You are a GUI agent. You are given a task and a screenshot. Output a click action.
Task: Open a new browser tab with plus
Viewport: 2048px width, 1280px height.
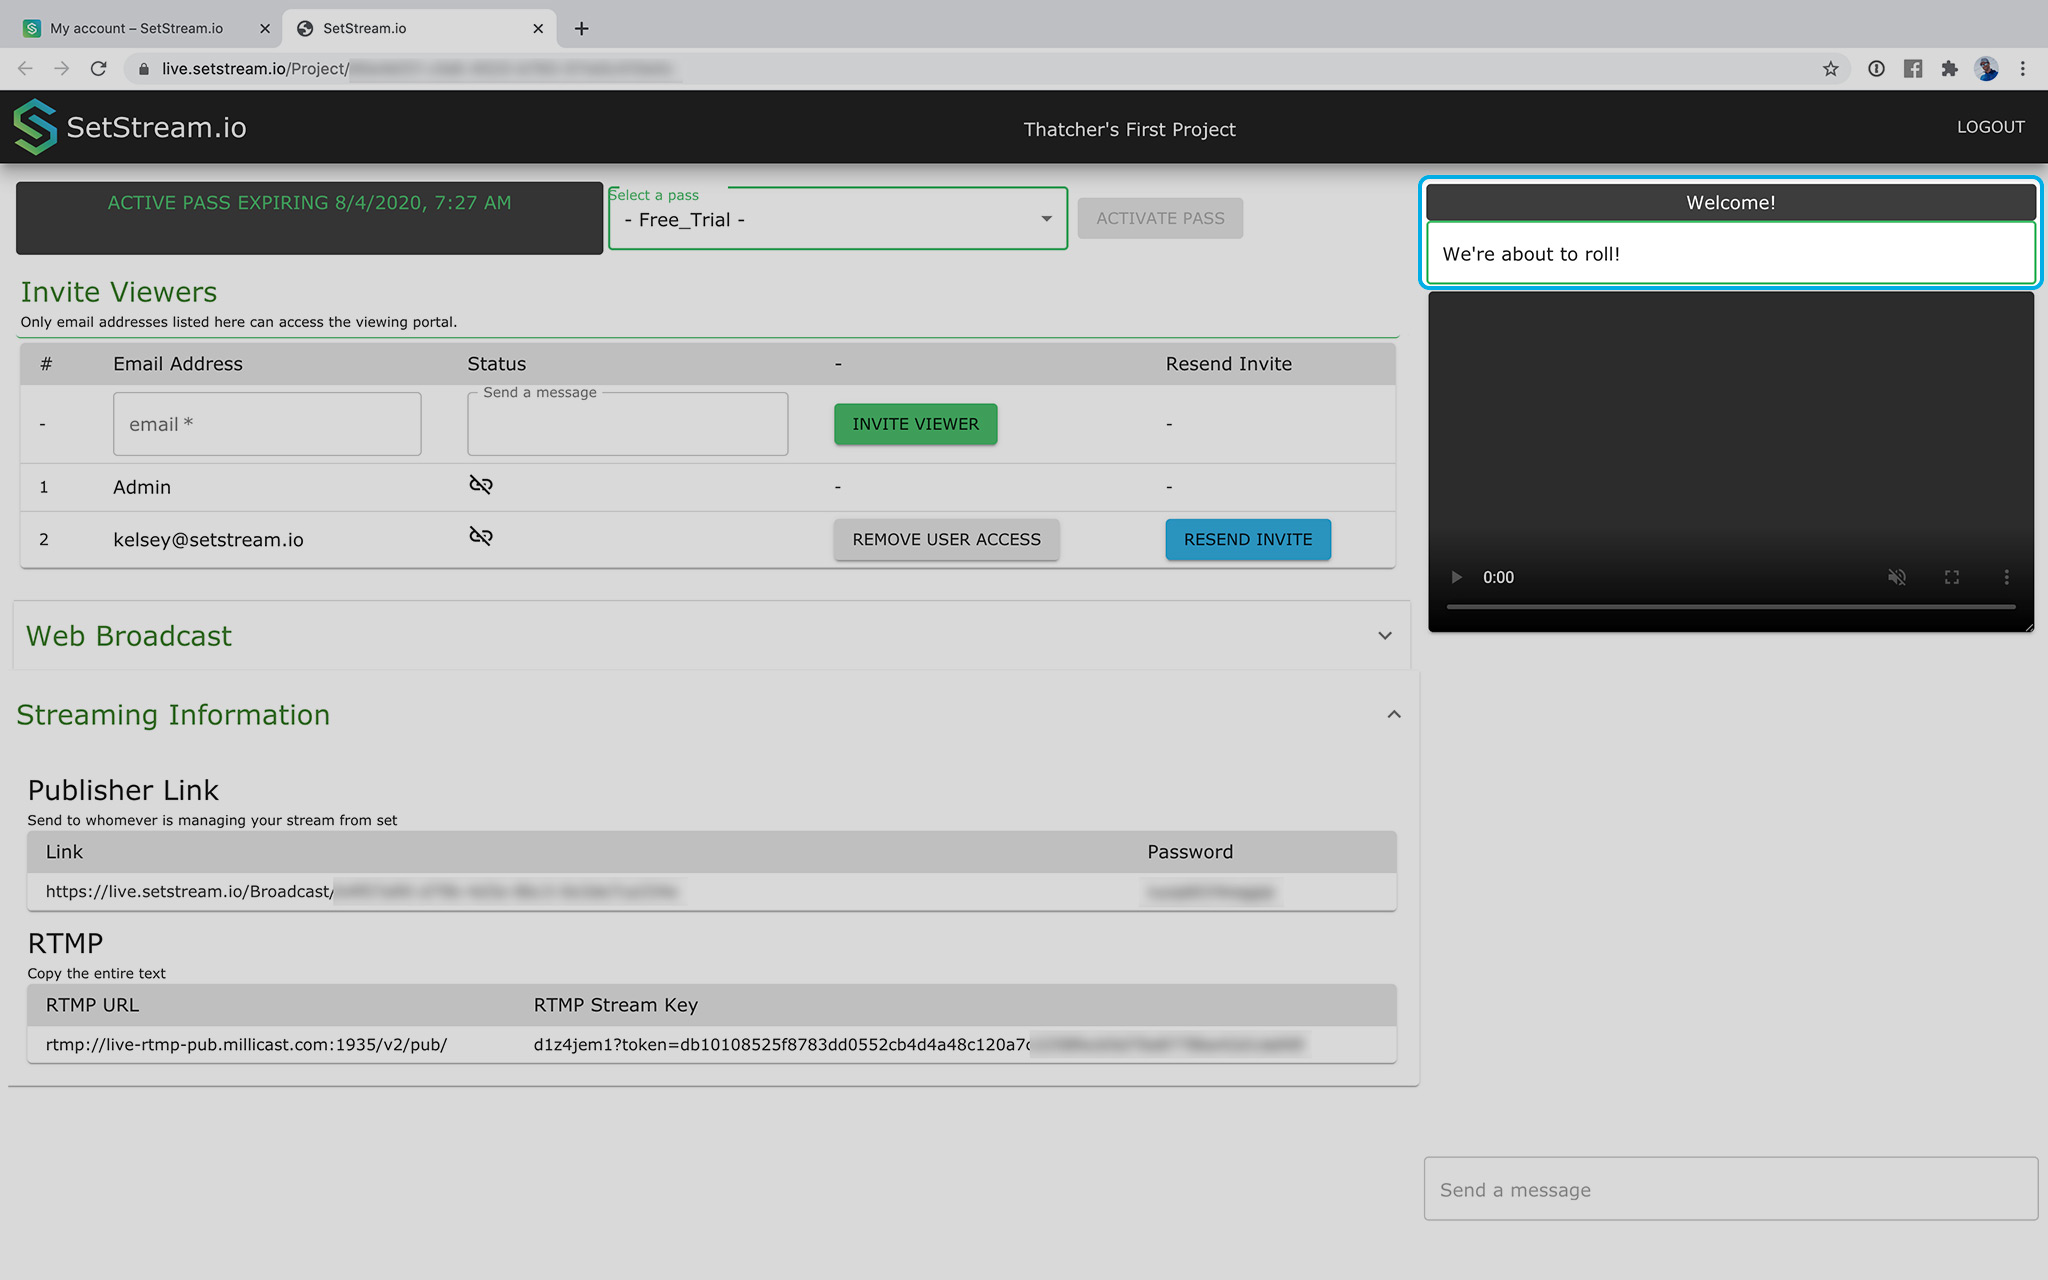tap(581, 28)
